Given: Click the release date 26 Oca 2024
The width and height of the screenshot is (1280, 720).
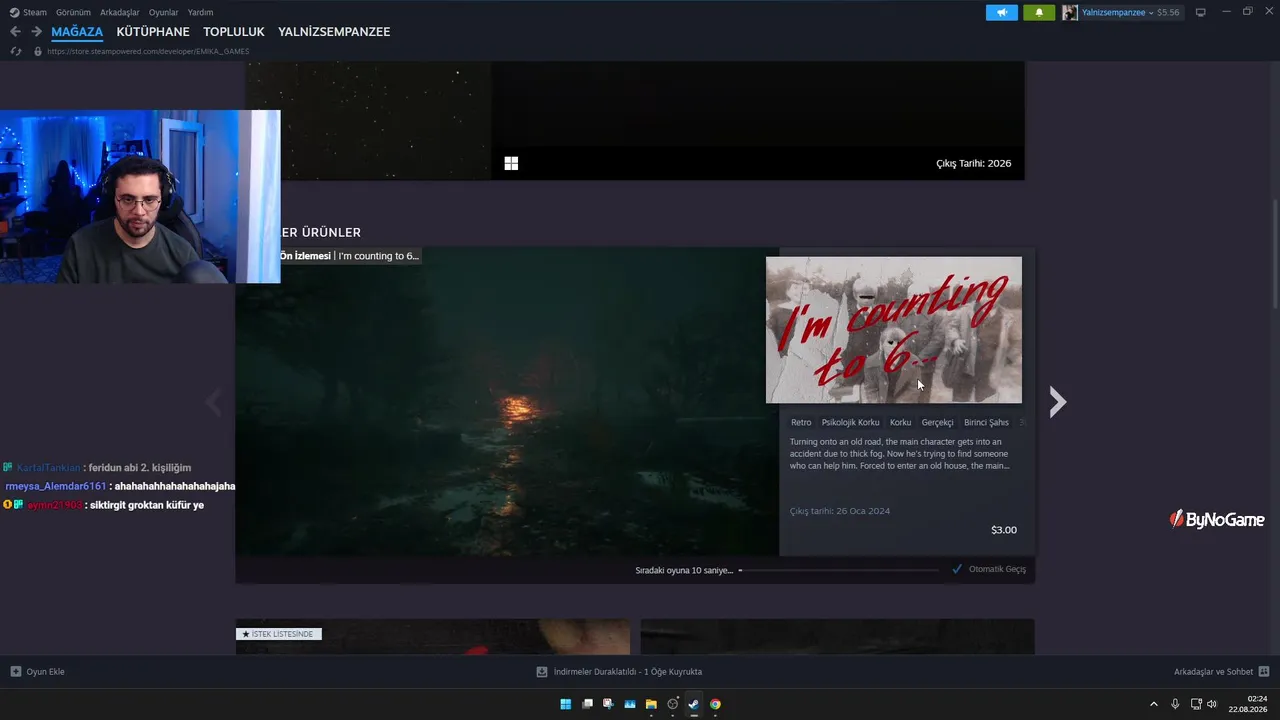Looking at the screenshot, I should pos(840,511).
